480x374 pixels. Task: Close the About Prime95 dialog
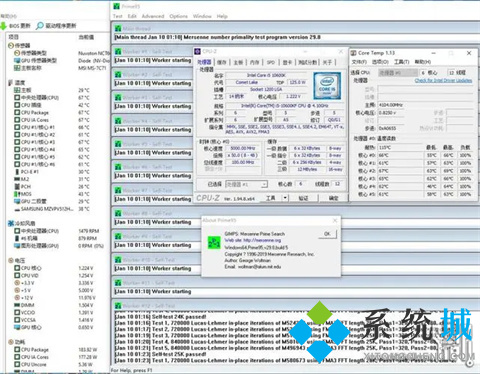click(335, 220)
